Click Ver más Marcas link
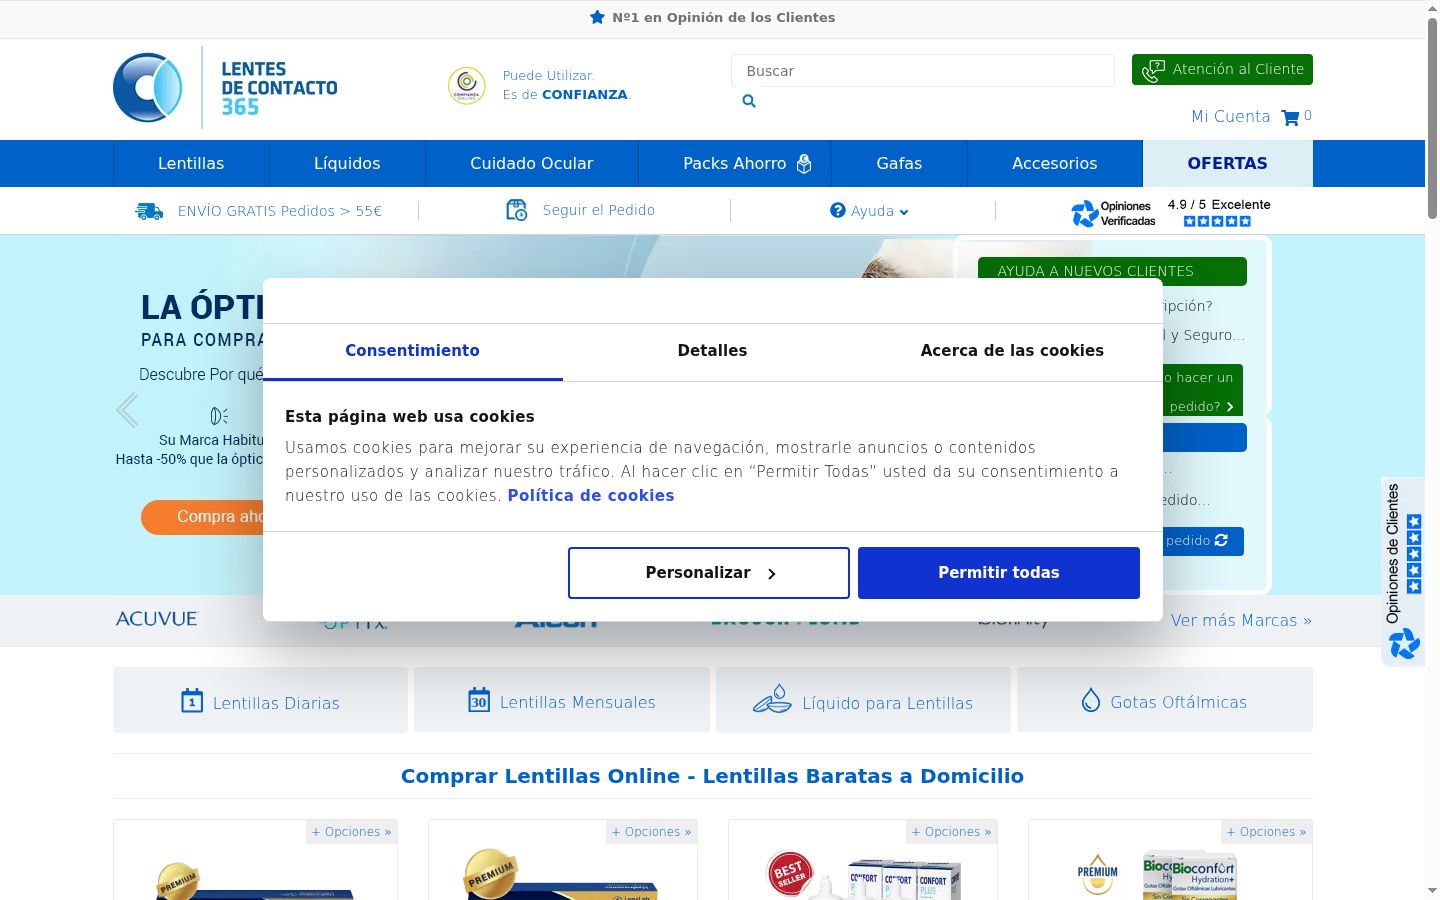Viewport: 1440px width, 900px height. (x=1241, y=621)
